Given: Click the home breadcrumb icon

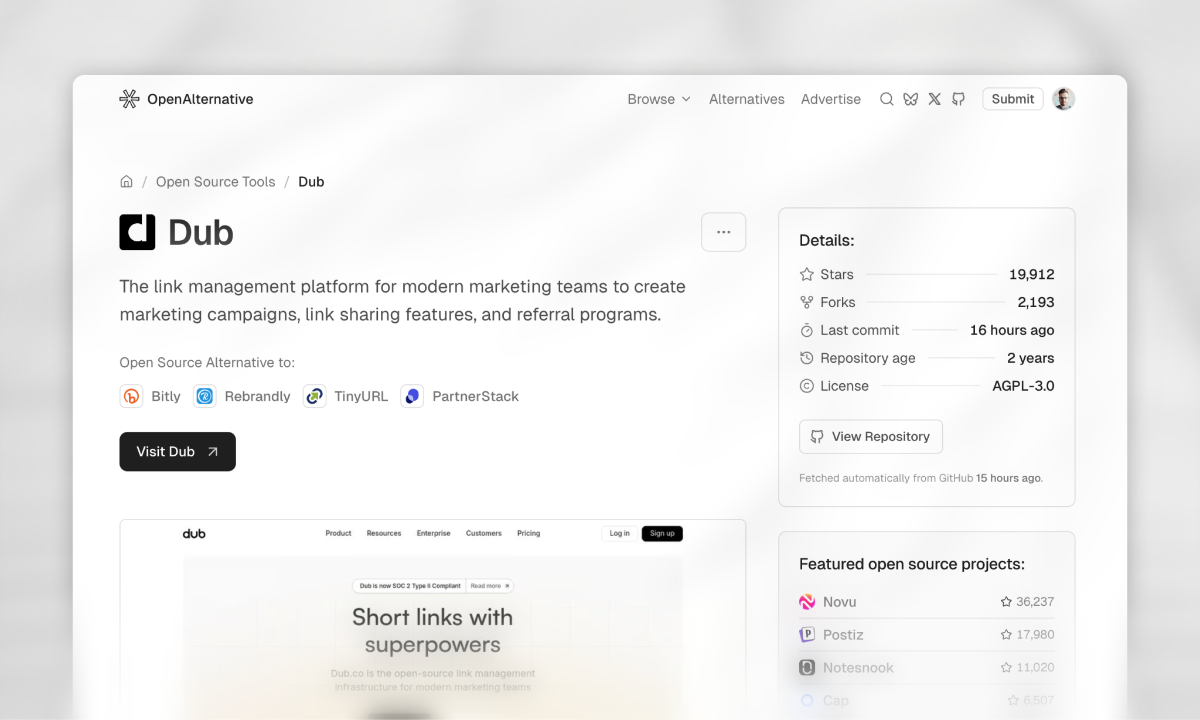Looking at the screenshot, I should click(x=126, y=181).
